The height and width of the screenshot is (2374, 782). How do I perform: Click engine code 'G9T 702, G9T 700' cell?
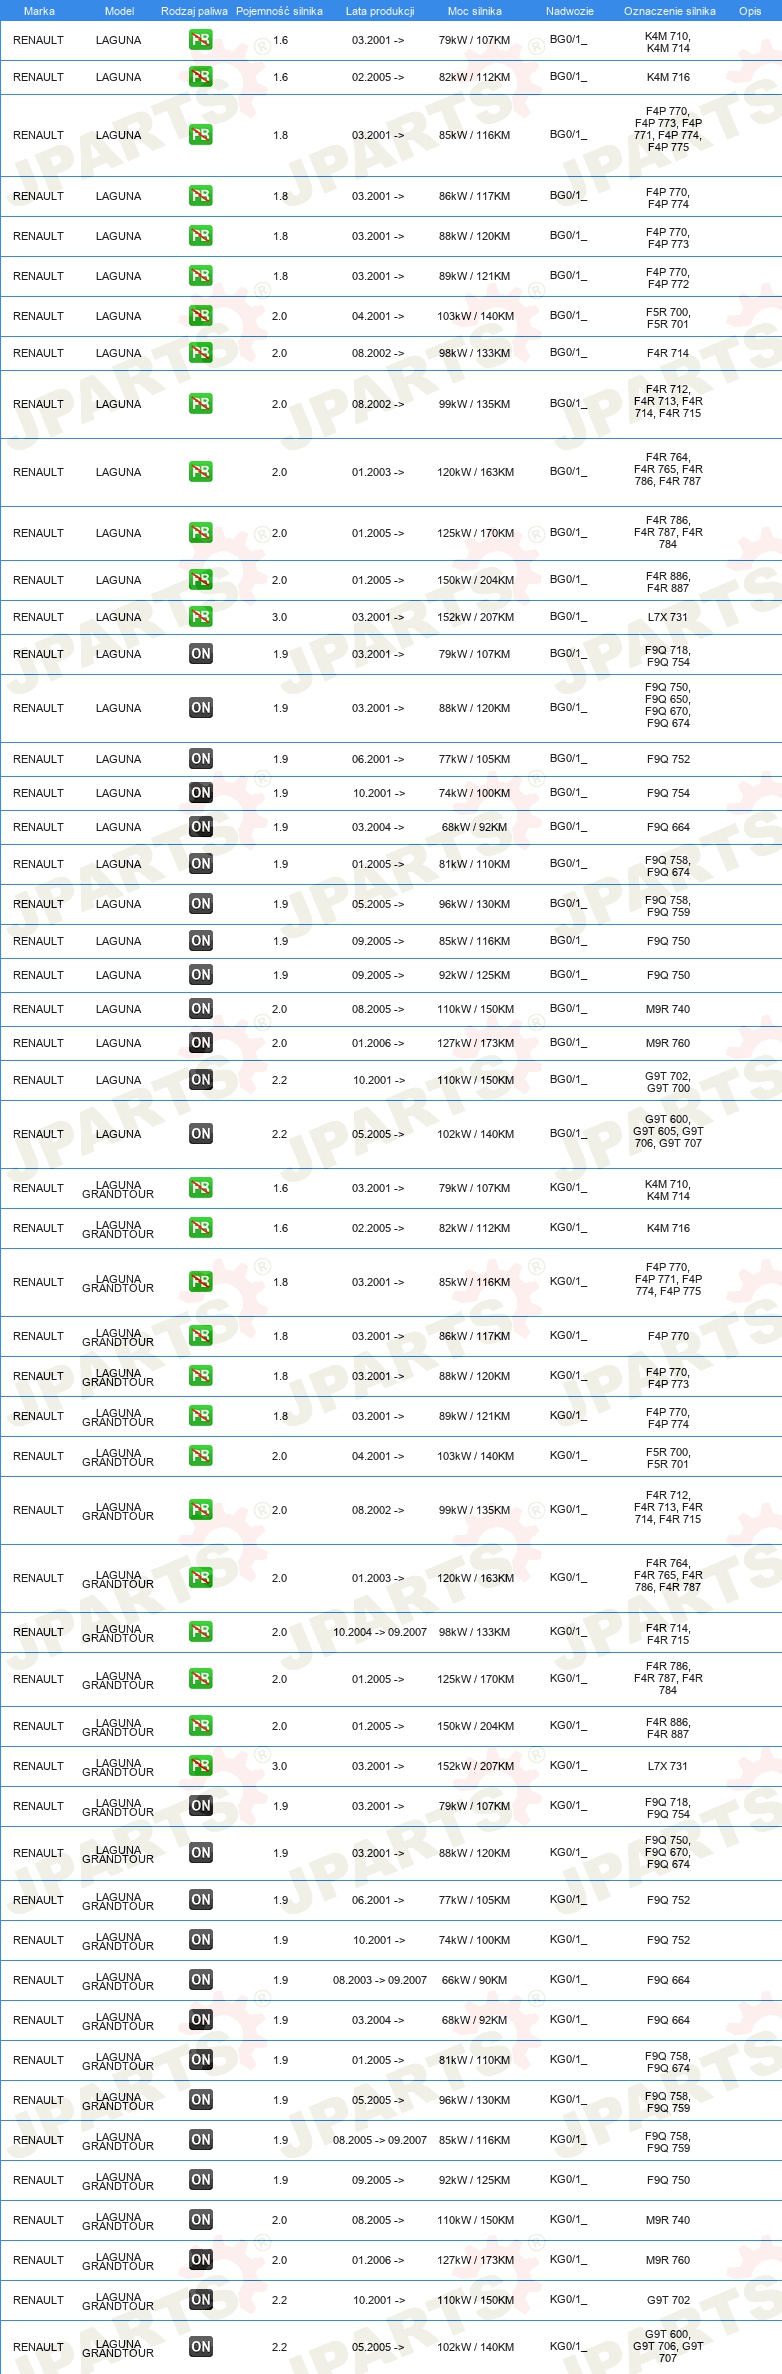coord(668,1082)
